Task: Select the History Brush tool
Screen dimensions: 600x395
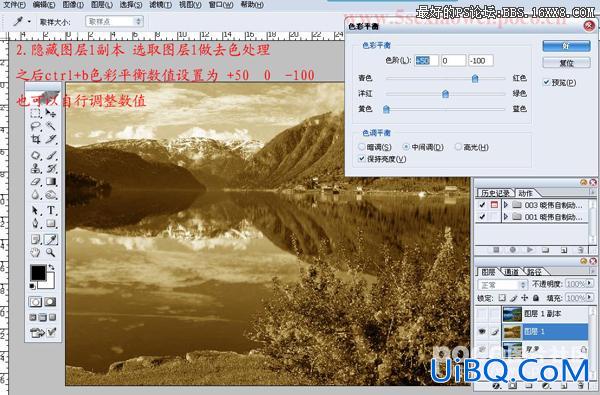Action: click(x=51, y=168)
